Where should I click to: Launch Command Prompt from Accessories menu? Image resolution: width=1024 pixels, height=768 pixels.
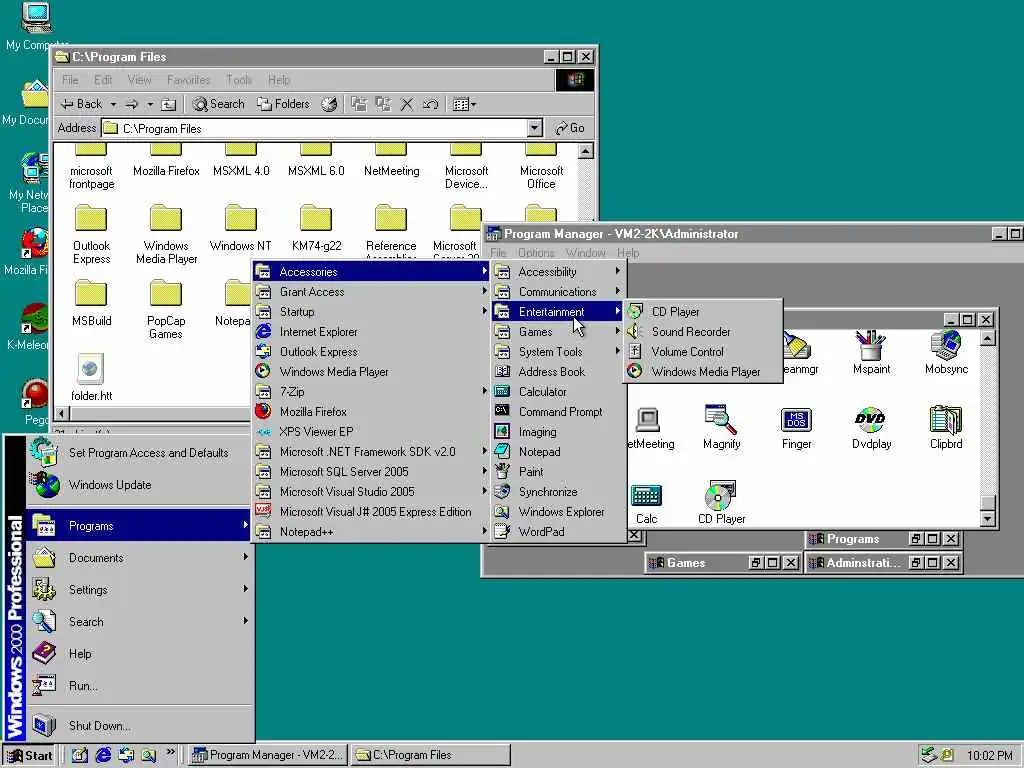click(x=558, y=411)
